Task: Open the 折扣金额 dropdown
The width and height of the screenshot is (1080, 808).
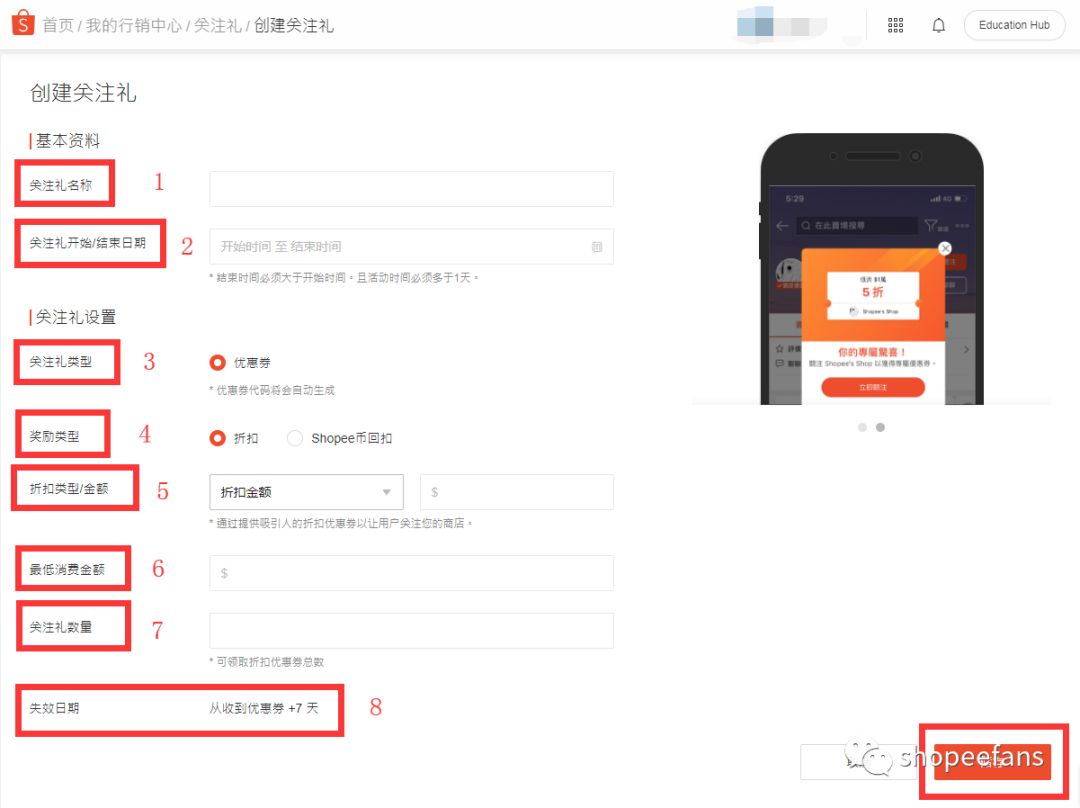Action: pos(305,491)
